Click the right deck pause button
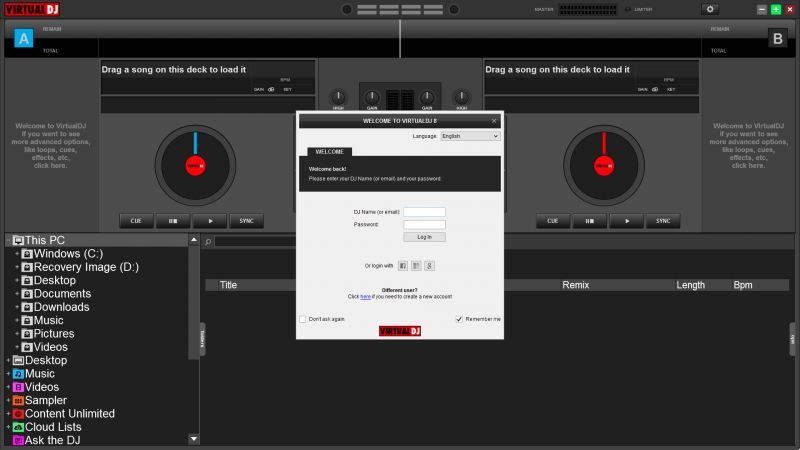Screen dimensions: 800x450 (x=590, y=221)
